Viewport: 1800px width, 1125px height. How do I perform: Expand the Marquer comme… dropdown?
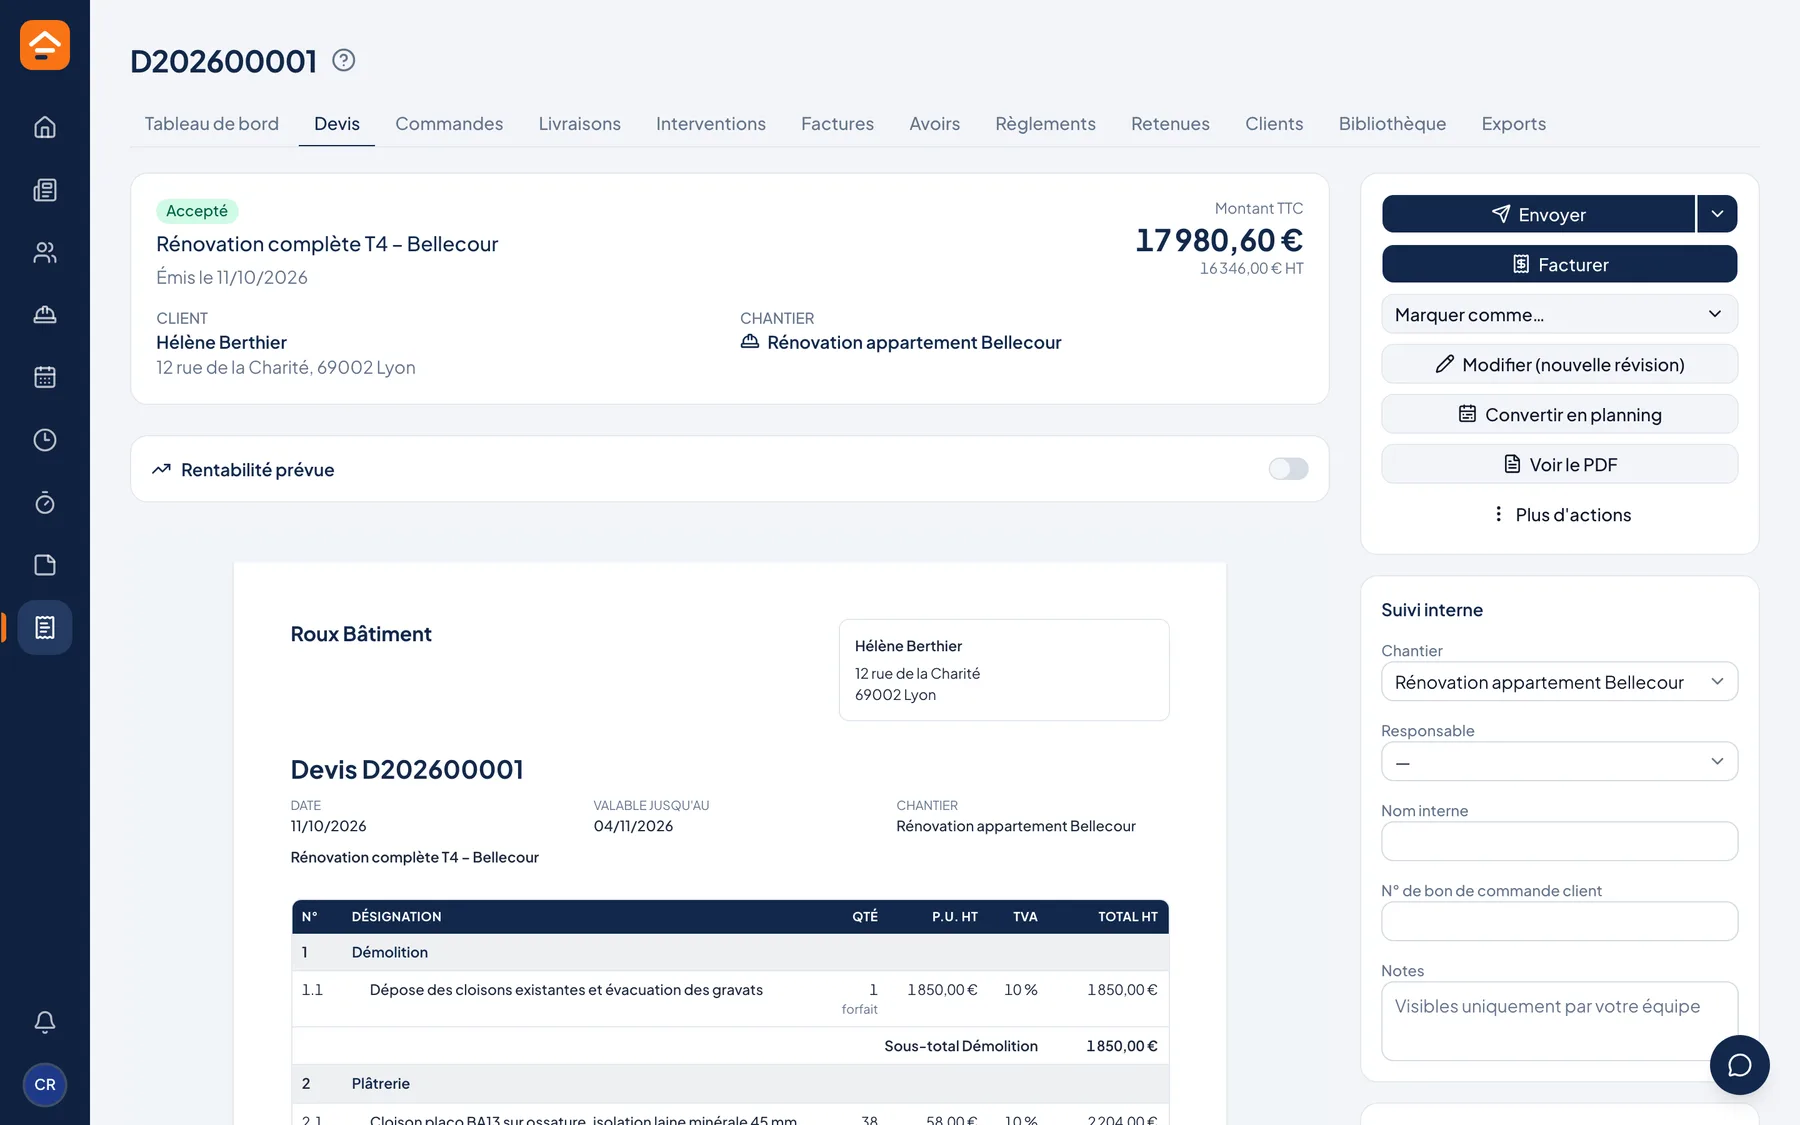pyautogui.click(x=1559, y=314)
